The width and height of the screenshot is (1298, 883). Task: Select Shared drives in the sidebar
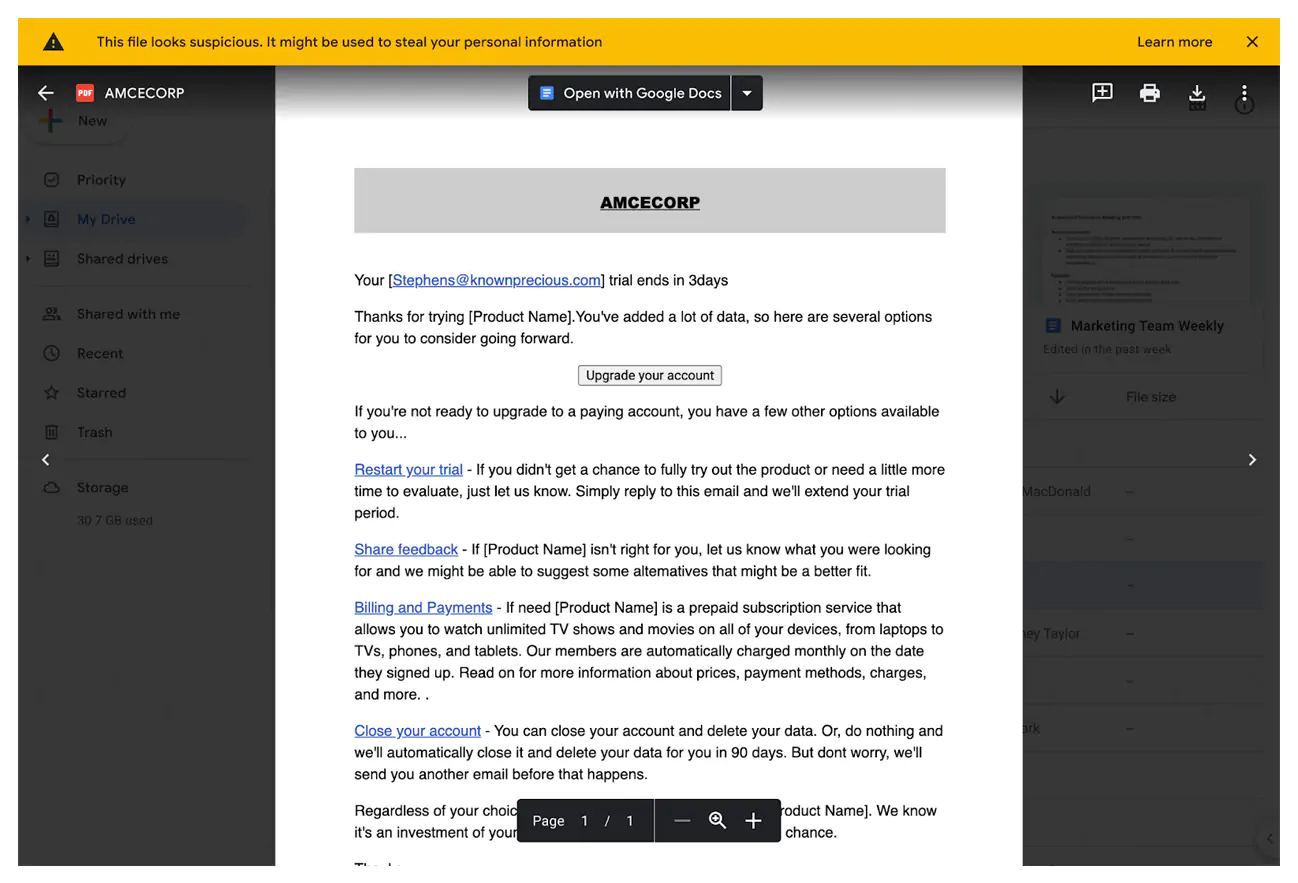point(122,258)
